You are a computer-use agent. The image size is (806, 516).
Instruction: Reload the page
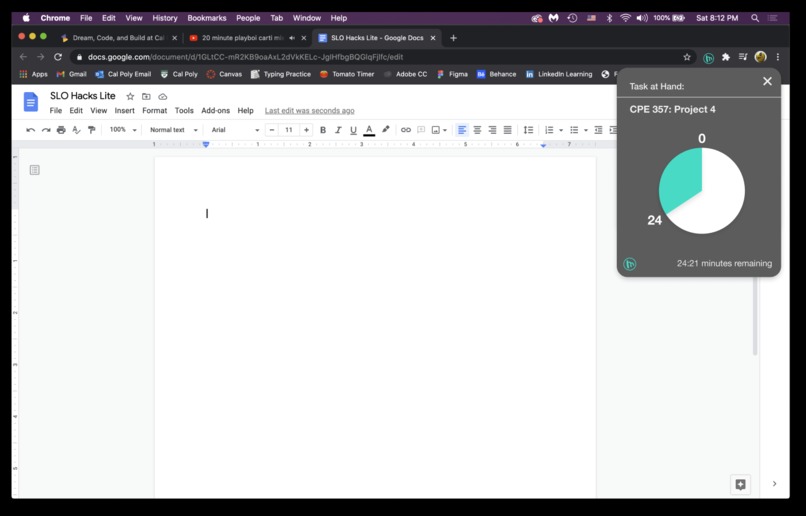click(x=58, y=57)
